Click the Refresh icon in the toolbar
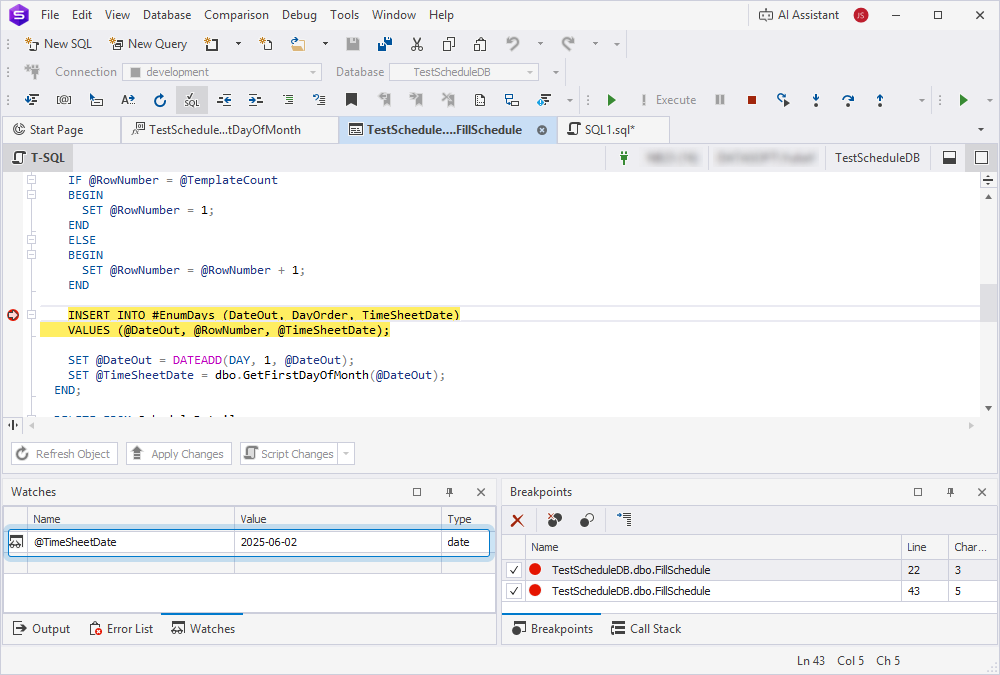This screenshot has width=1000, height=675. [x=160, y=100]
